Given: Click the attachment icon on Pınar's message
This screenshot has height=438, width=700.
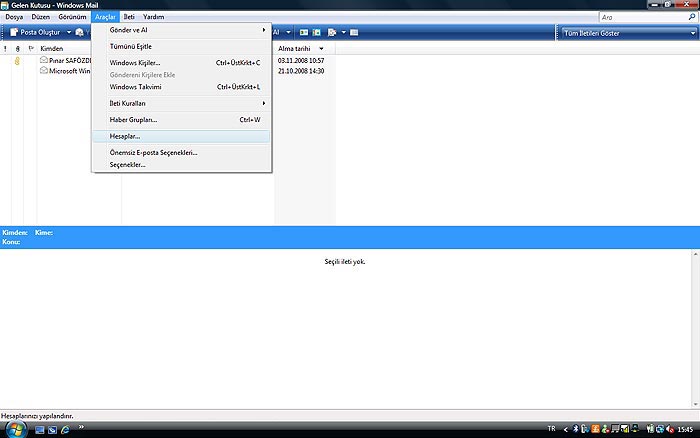Looking at the screenshot, I should [x=17, y=61].
